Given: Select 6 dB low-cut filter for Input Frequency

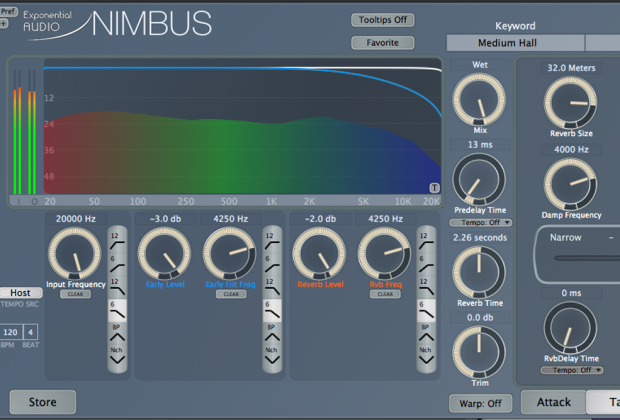Looking at the screenshot, I should tap(117, 264).
